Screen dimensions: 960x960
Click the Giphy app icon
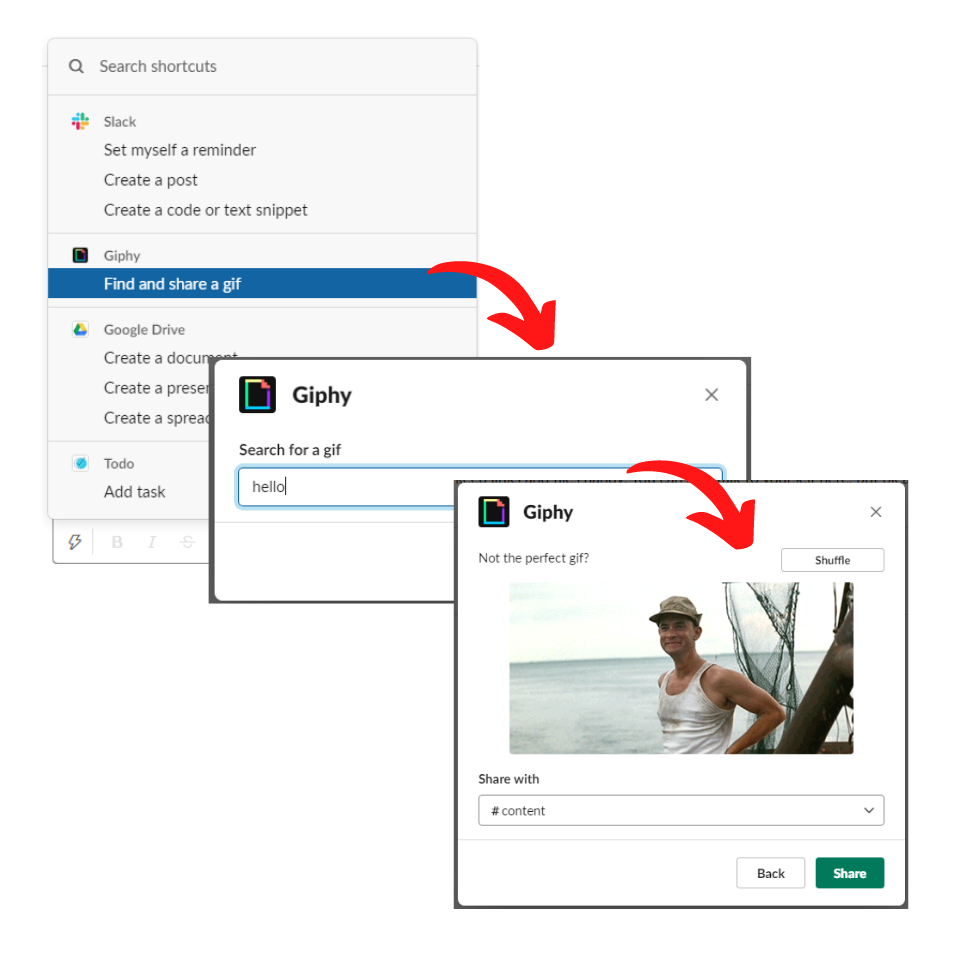tap(80, 255)
